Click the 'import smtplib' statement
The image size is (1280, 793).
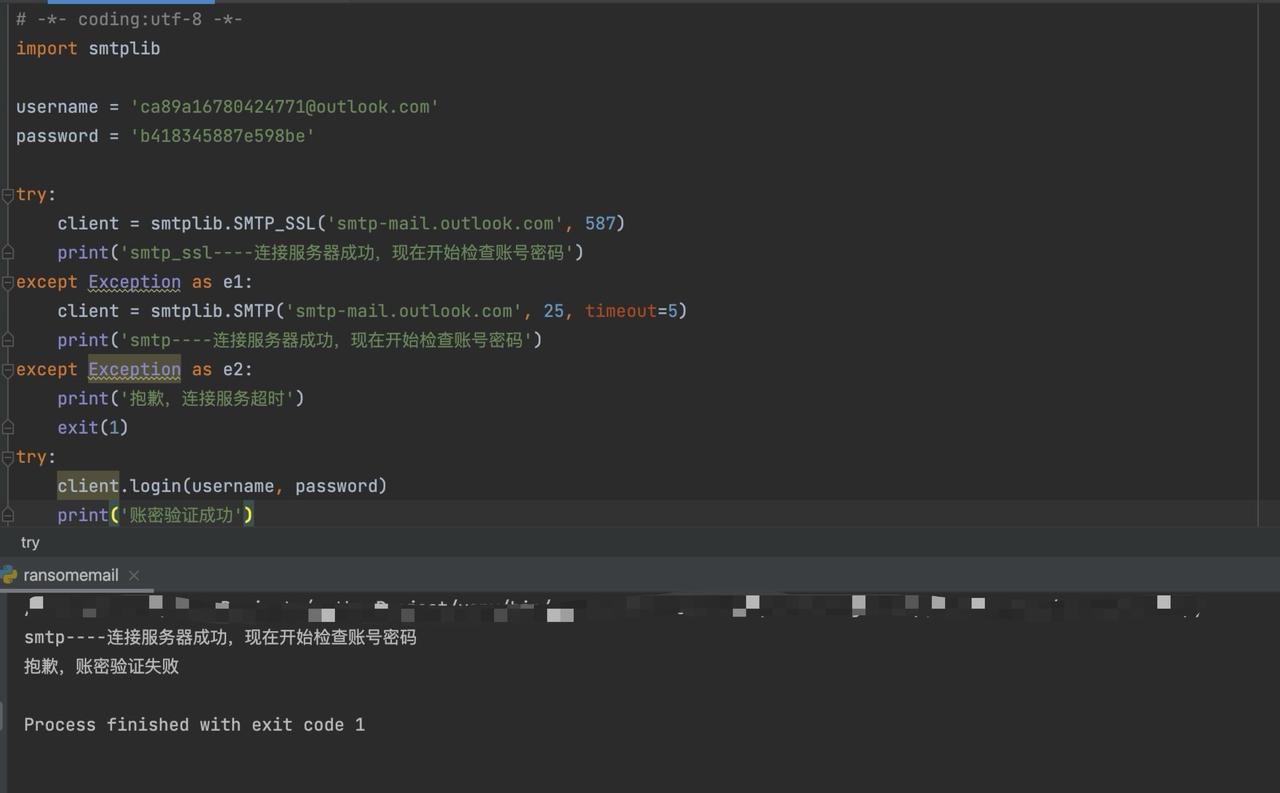tap(88, 48)
